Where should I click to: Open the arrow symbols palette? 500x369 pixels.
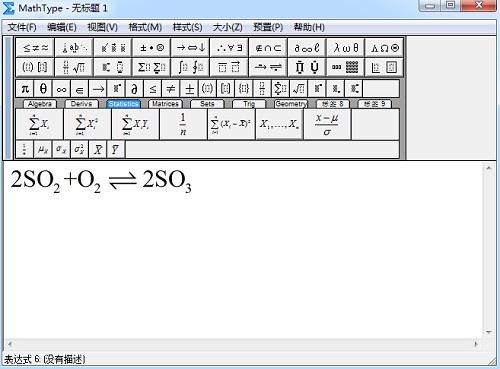[x=191, y=48]
